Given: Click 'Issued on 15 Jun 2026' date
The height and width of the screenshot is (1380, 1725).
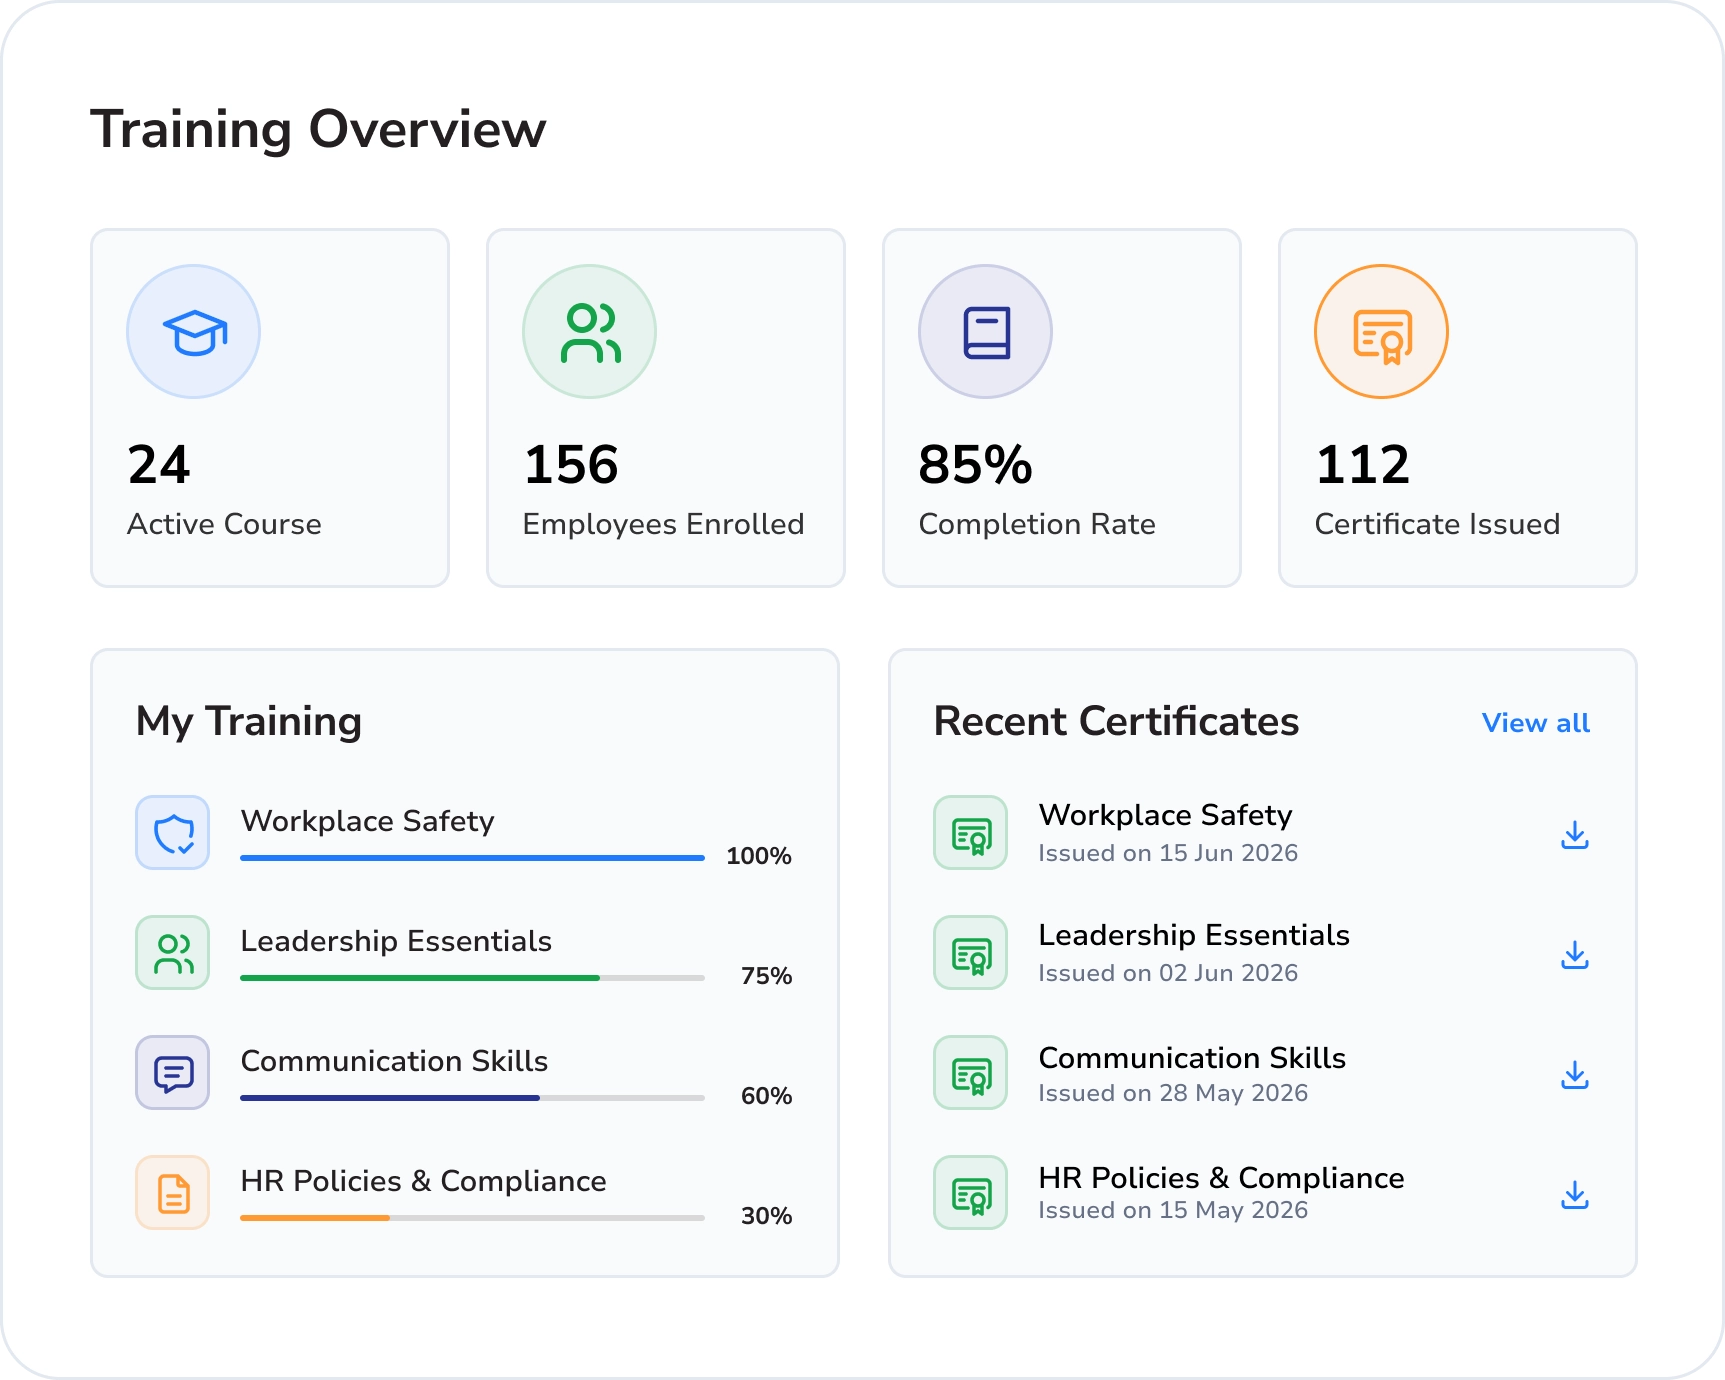Looking at the screenshot, I should click(1168, 853).
